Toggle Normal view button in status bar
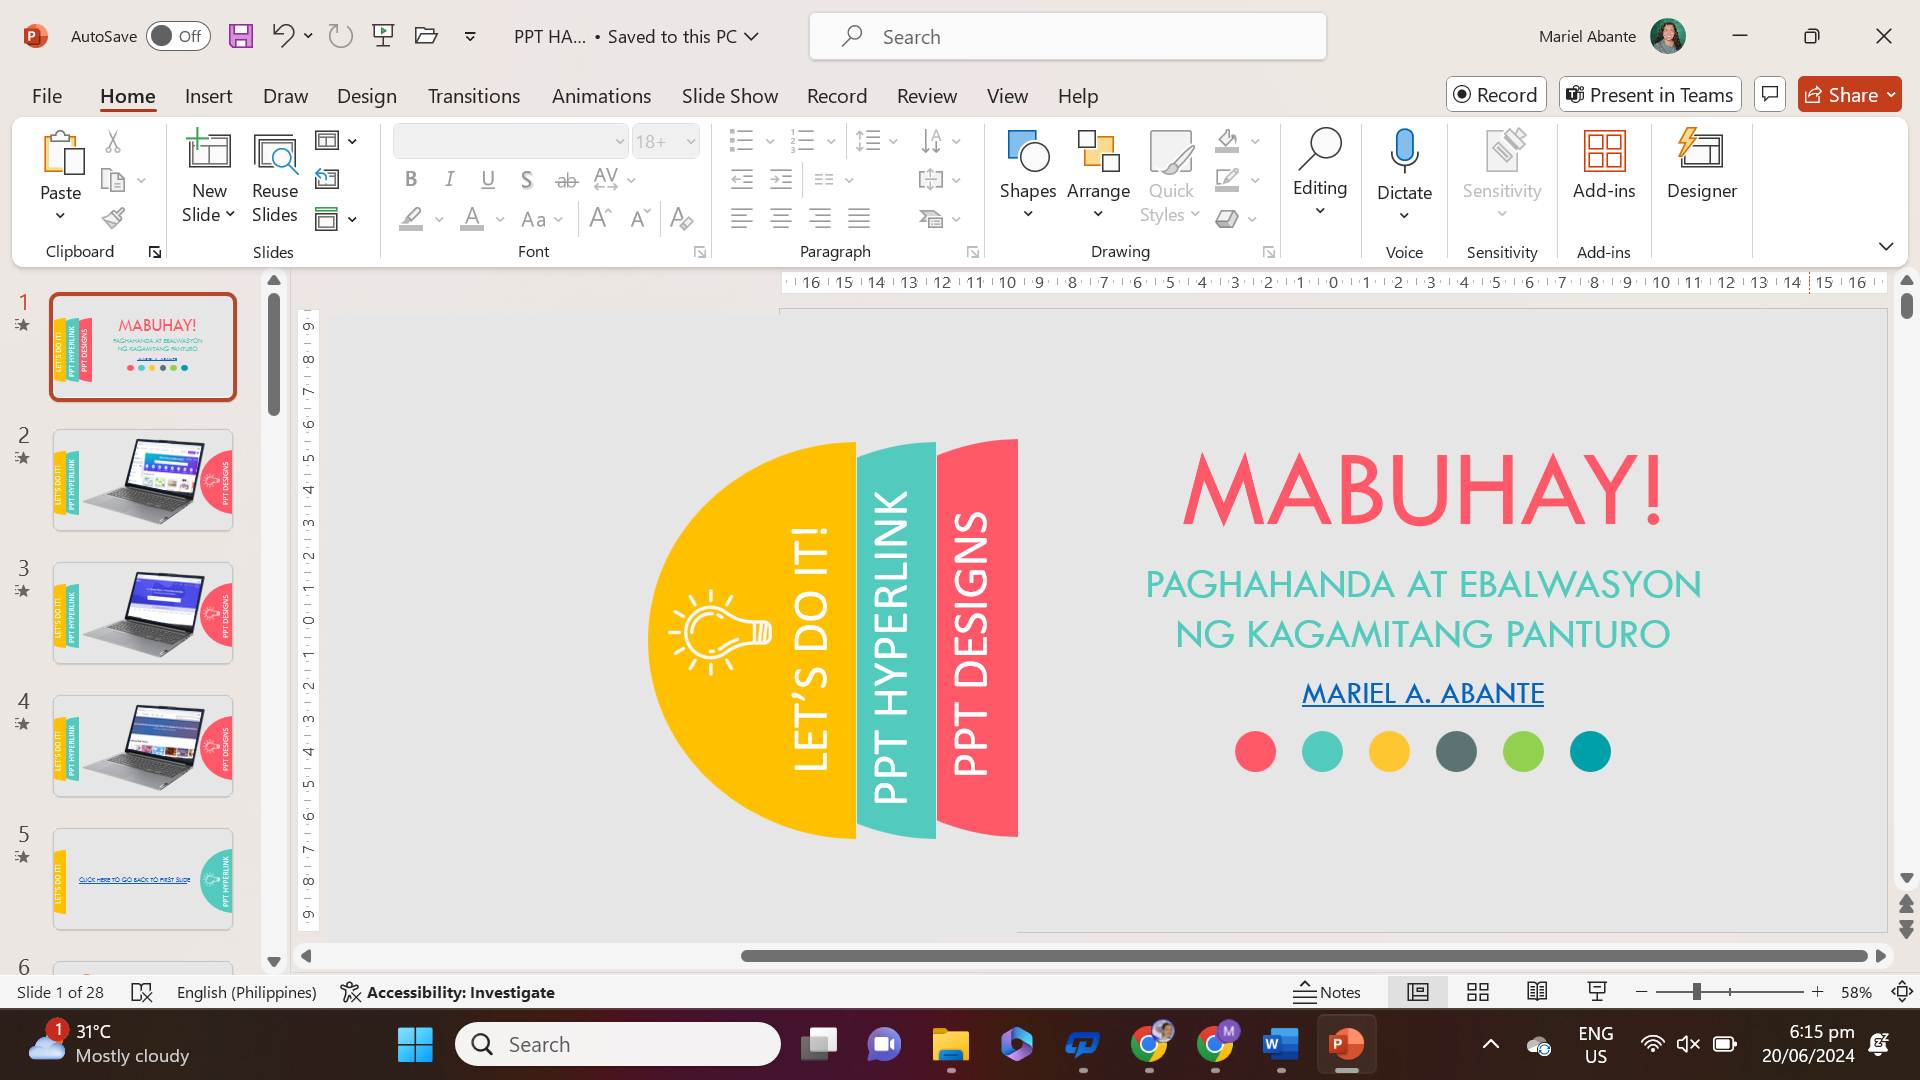The height and width of the screenshot is (1080, 1920). [x=1417, y=992]
